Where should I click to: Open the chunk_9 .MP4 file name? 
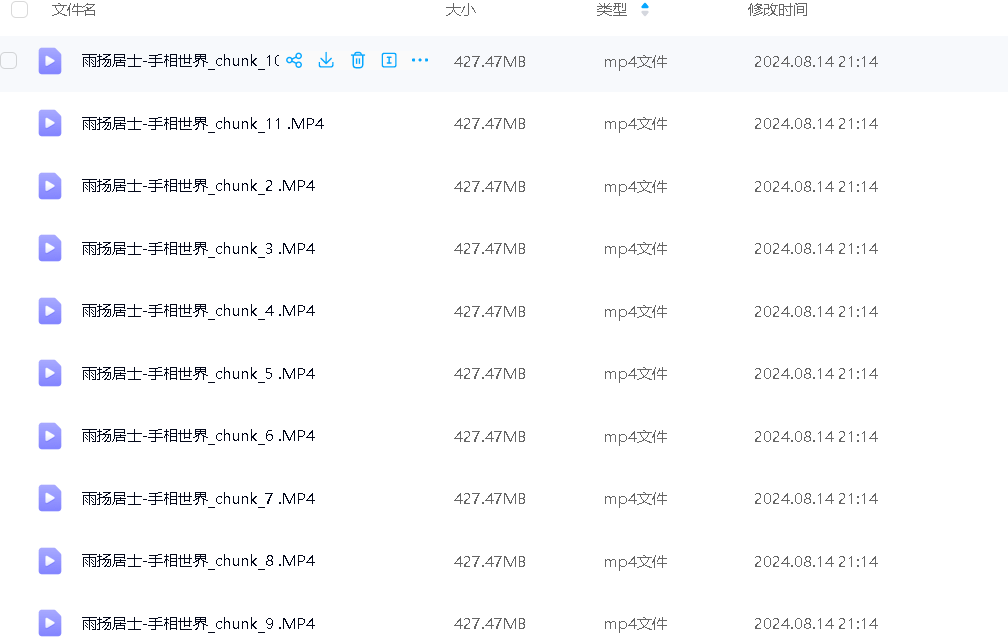point(198,624)
